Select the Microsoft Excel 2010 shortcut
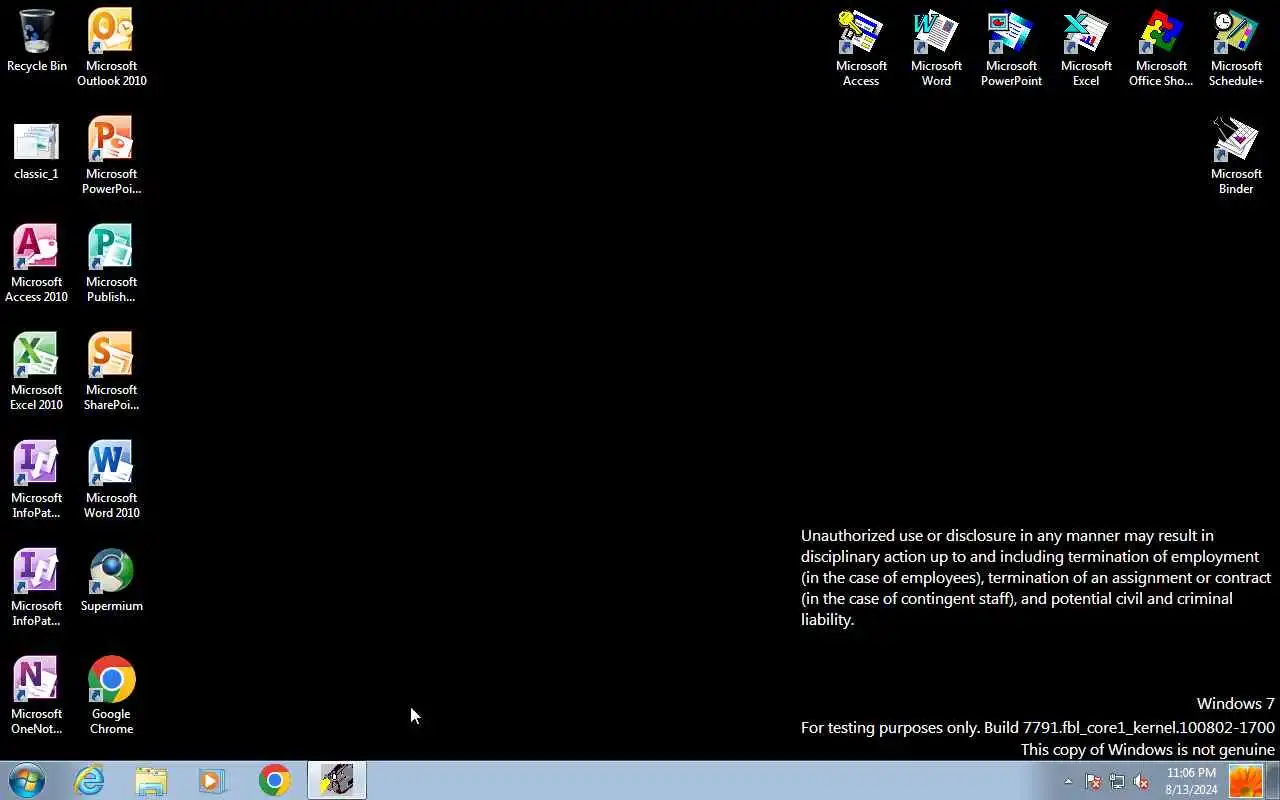Viewport: 1280px width, 800px height. click(37, 371)
